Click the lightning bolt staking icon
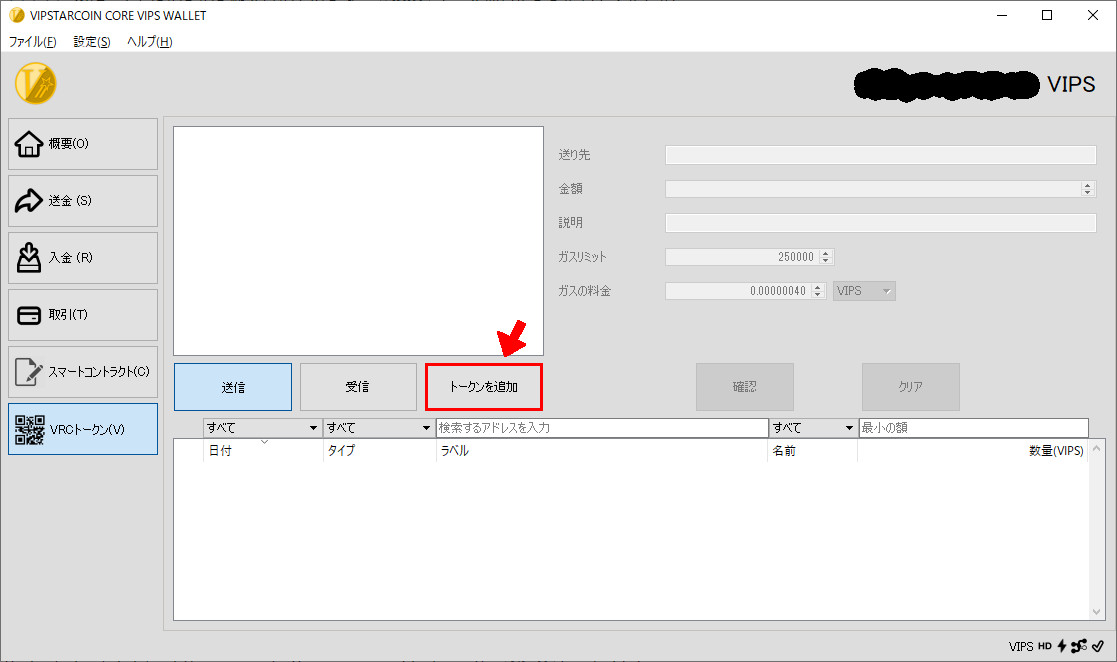Image resolution: width=1117 pixels, height=662 pixels. [1061, 646]
